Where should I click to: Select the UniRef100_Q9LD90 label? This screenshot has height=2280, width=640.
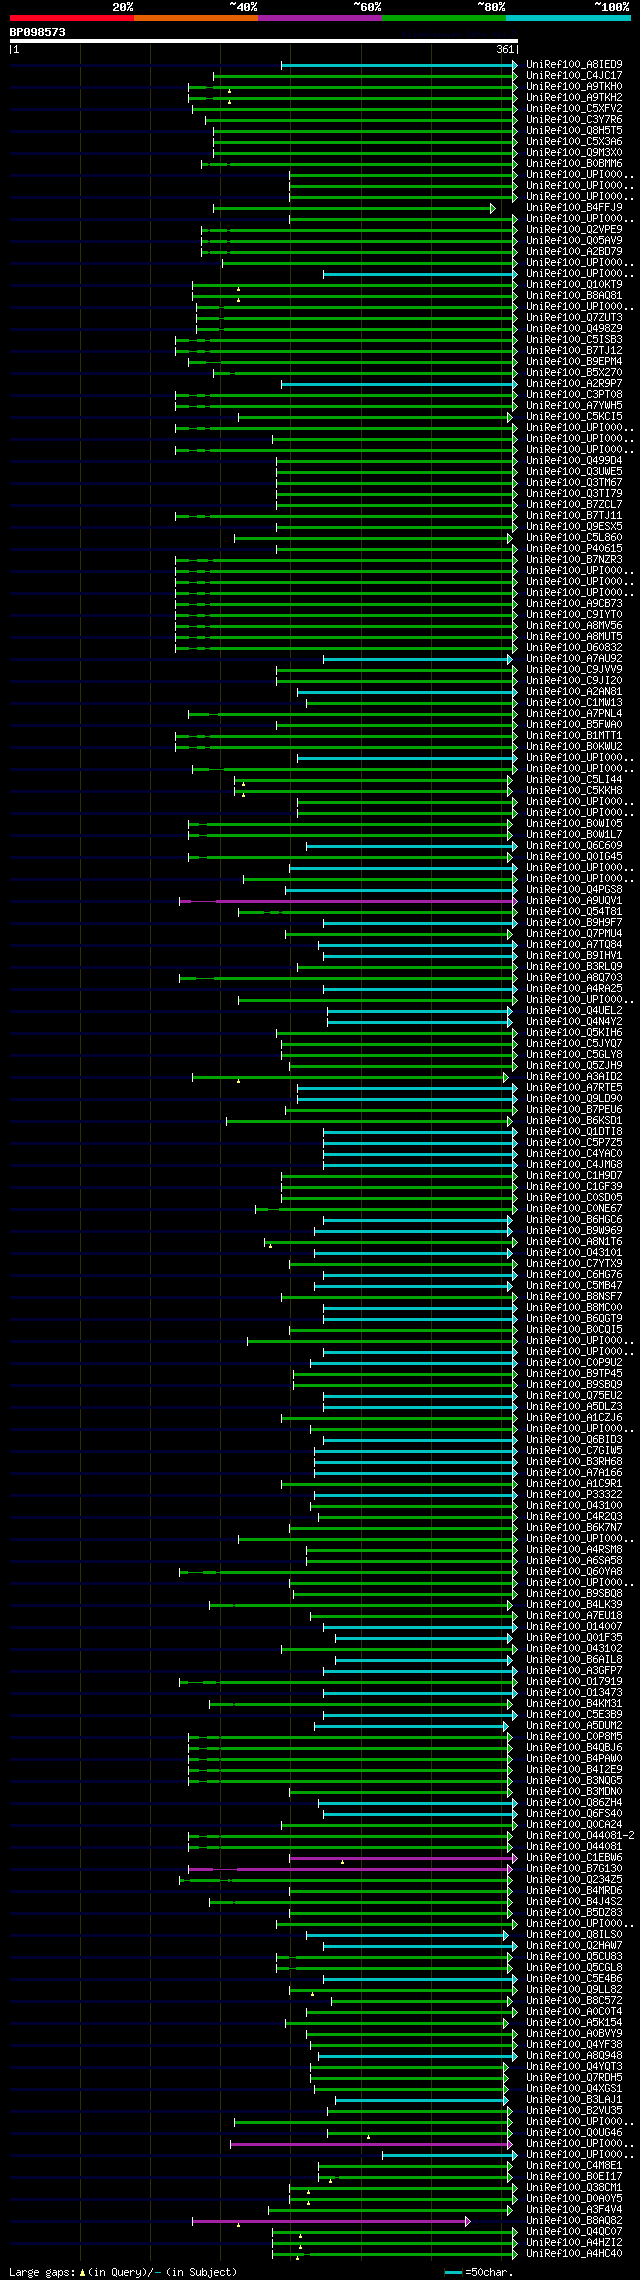coord(574,1099)
